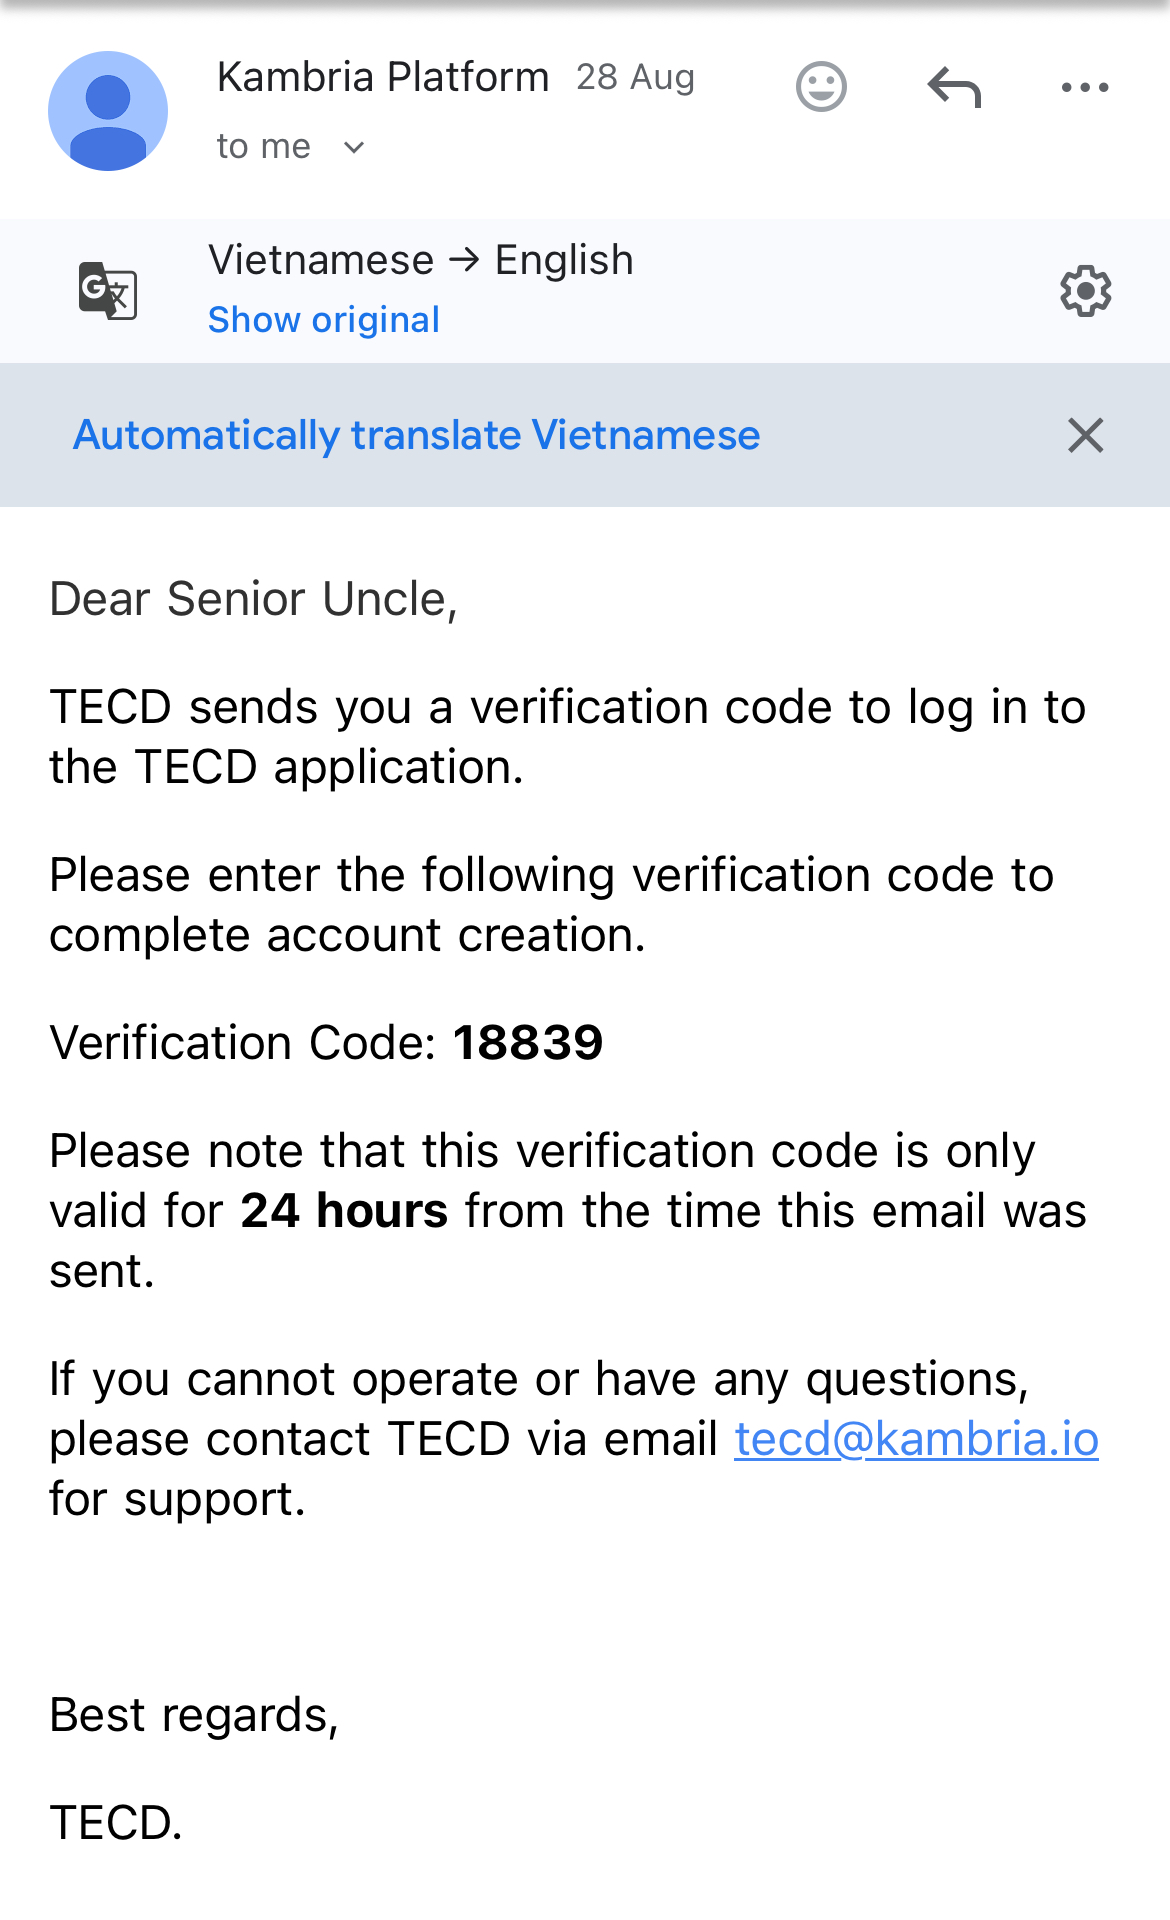Tap the Google Translate icon
Viewport: 1170px width, 1920px height.
tap(108, 291)
